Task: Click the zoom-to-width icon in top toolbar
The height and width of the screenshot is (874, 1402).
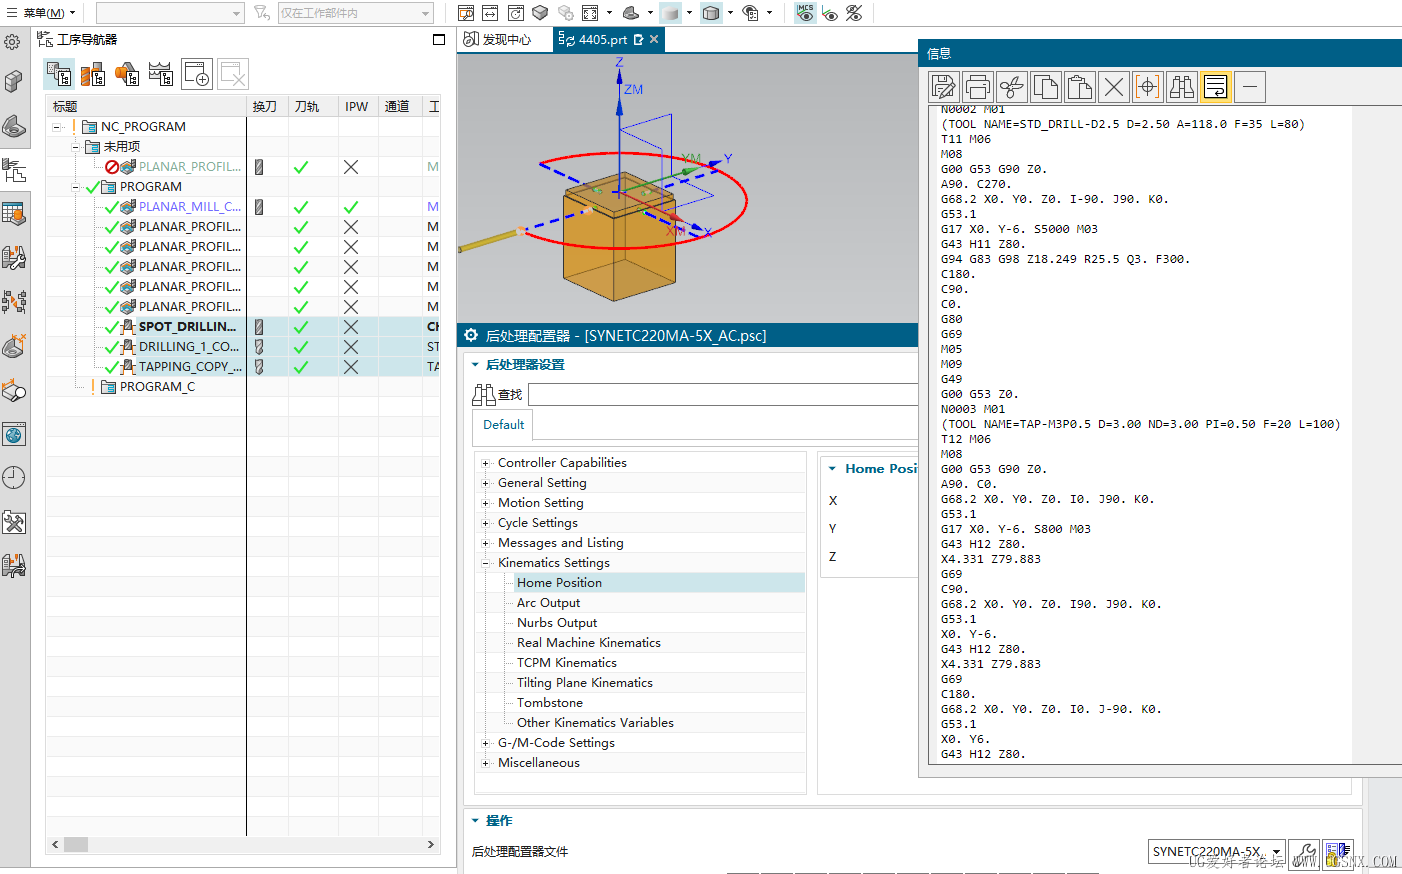Action: (x=490, y=13)
